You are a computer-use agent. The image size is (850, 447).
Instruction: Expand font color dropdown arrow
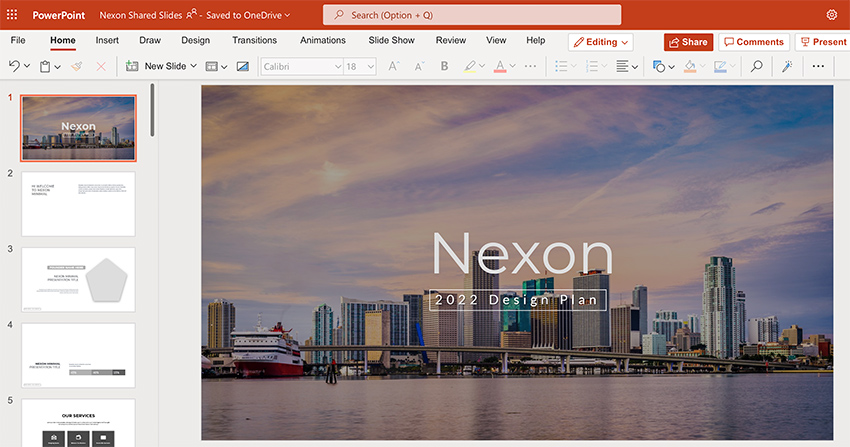(512, 66)
